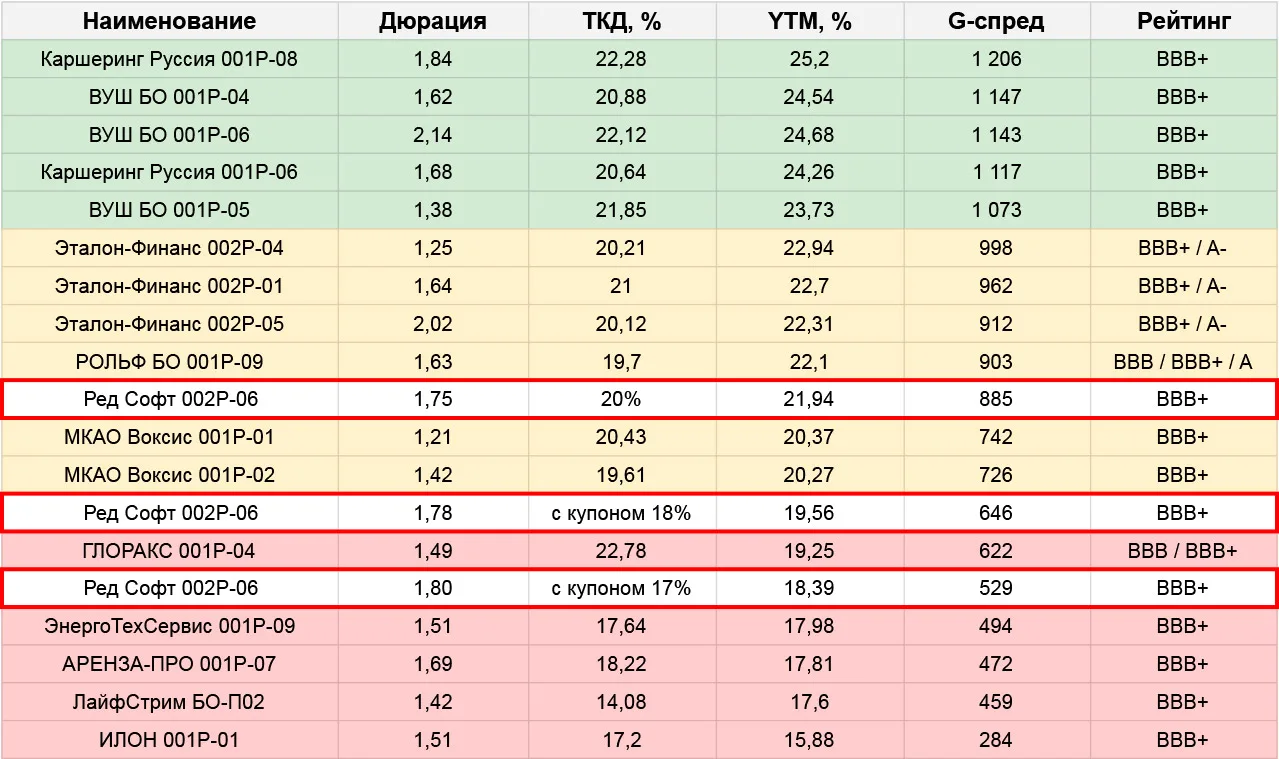Select cell 'Каршеринг Руссия 001Р-06'
The image size is (1279, 759).
[169, 172]
